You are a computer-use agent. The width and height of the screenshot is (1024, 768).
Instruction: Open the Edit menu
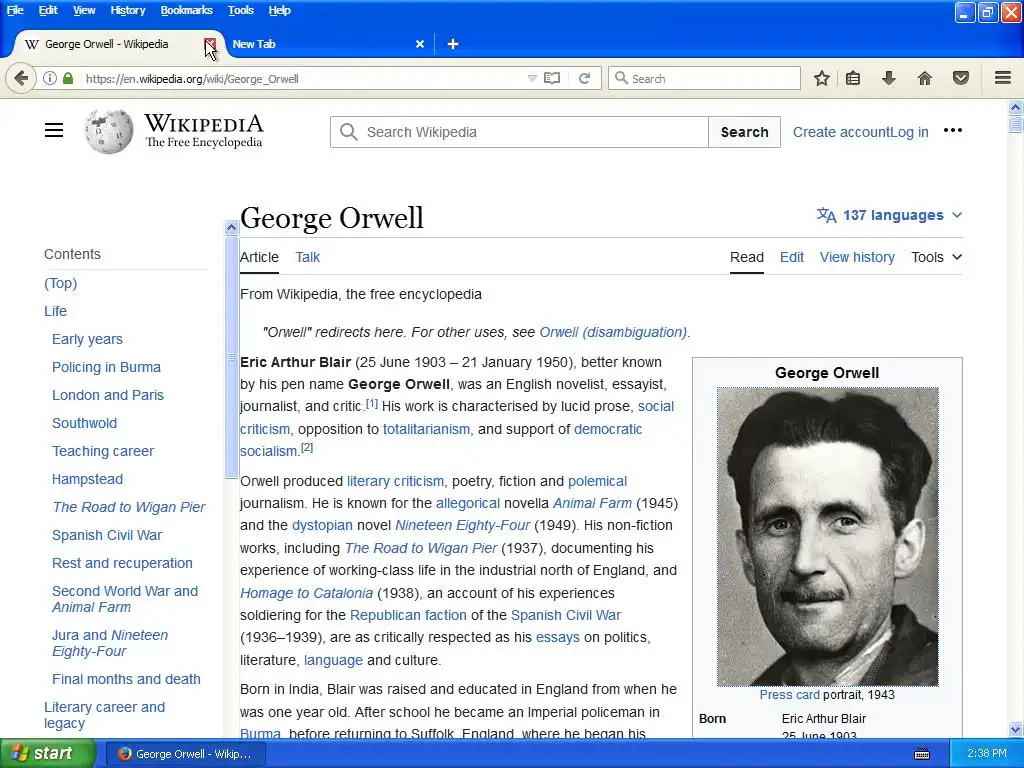[x=48, y=10]
